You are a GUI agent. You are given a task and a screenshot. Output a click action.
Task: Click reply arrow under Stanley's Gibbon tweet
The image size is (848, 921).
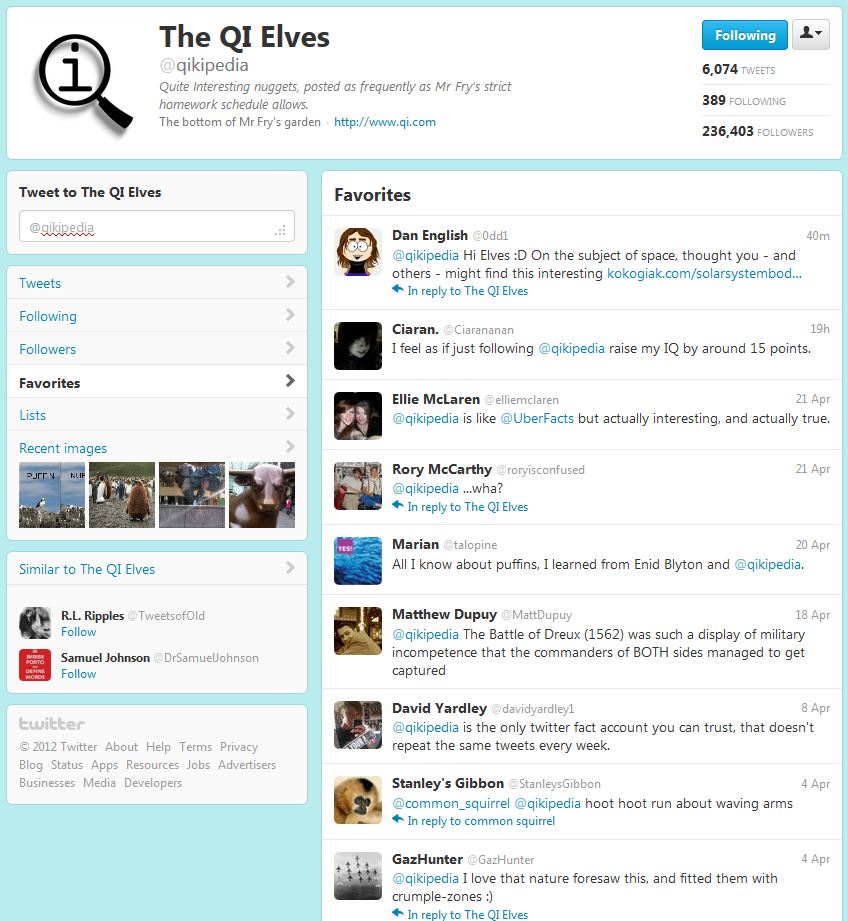coord(398,819)
